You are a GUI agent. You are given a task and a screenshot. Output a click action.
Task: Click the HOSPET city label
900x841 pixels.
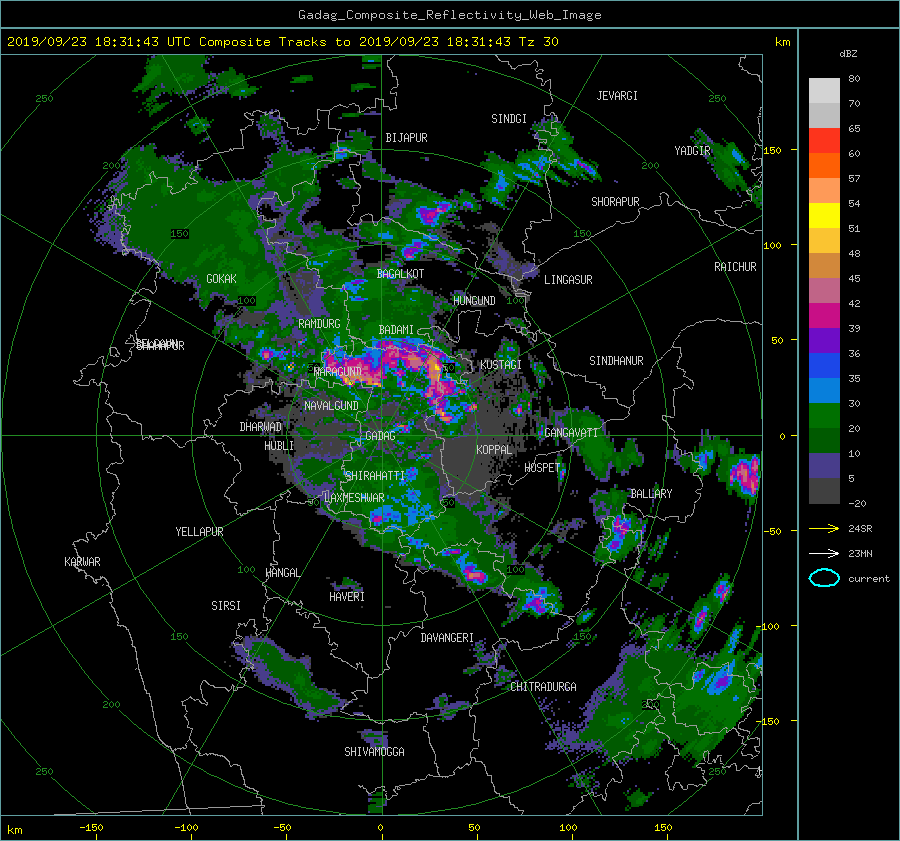[542, 468]
